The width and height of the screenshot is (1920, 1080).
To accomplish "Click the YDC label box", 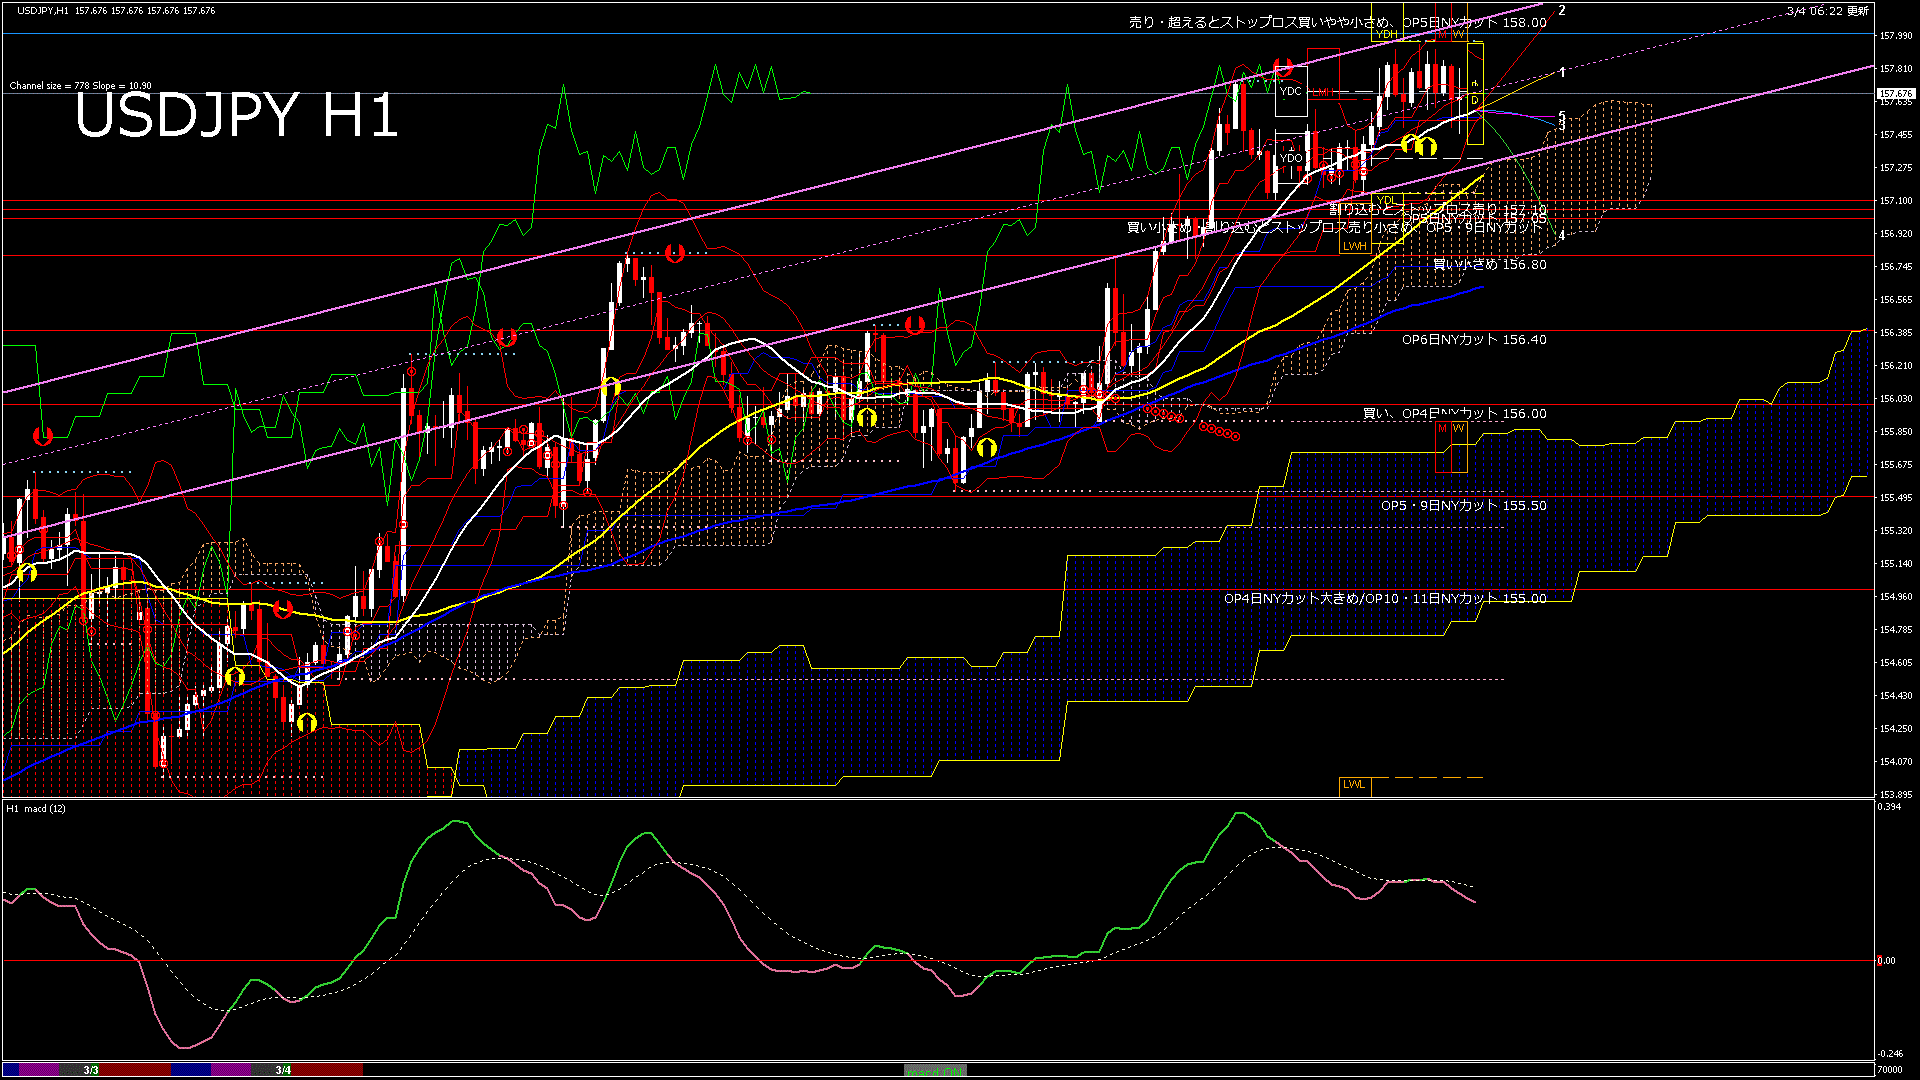I will (1291, 91).
